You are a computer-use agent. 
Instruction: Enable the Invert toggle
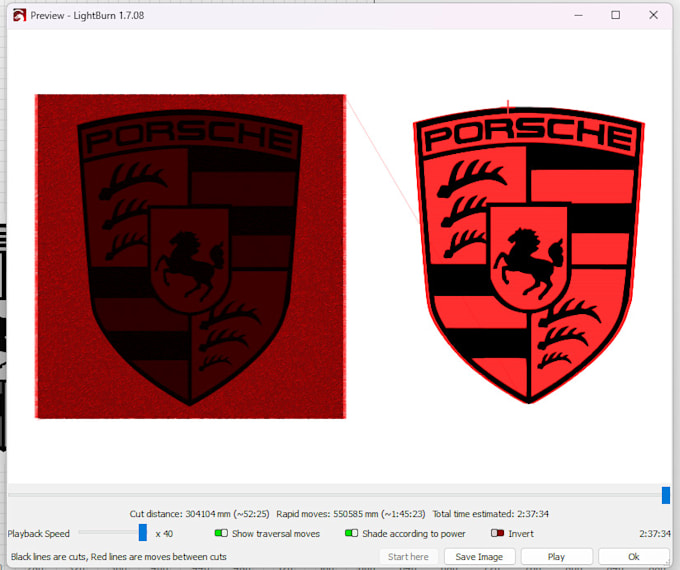(x=497, y=533)
